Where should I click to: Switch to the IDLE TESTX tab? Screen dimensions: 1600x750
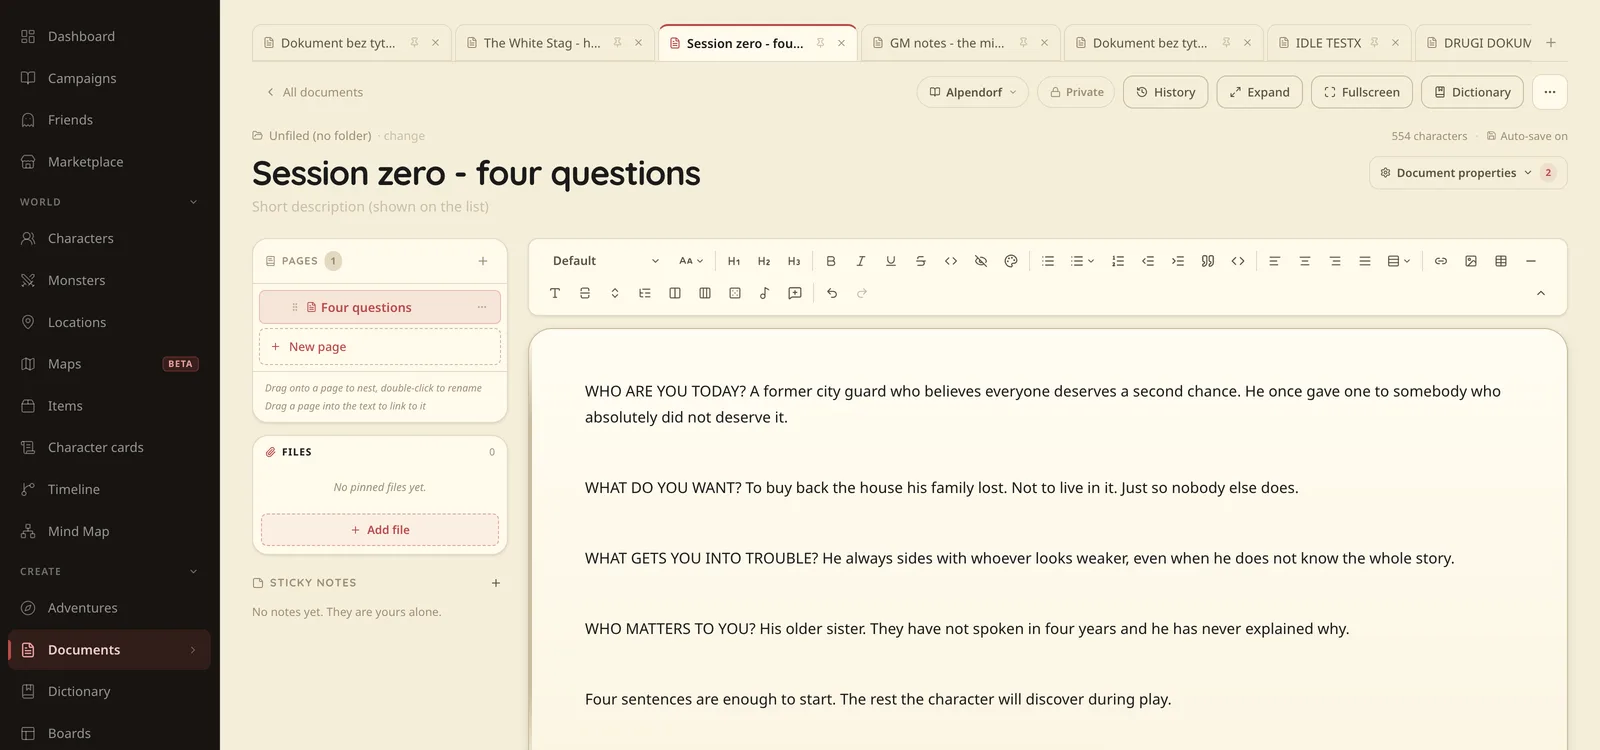[x=1328, y=43]
